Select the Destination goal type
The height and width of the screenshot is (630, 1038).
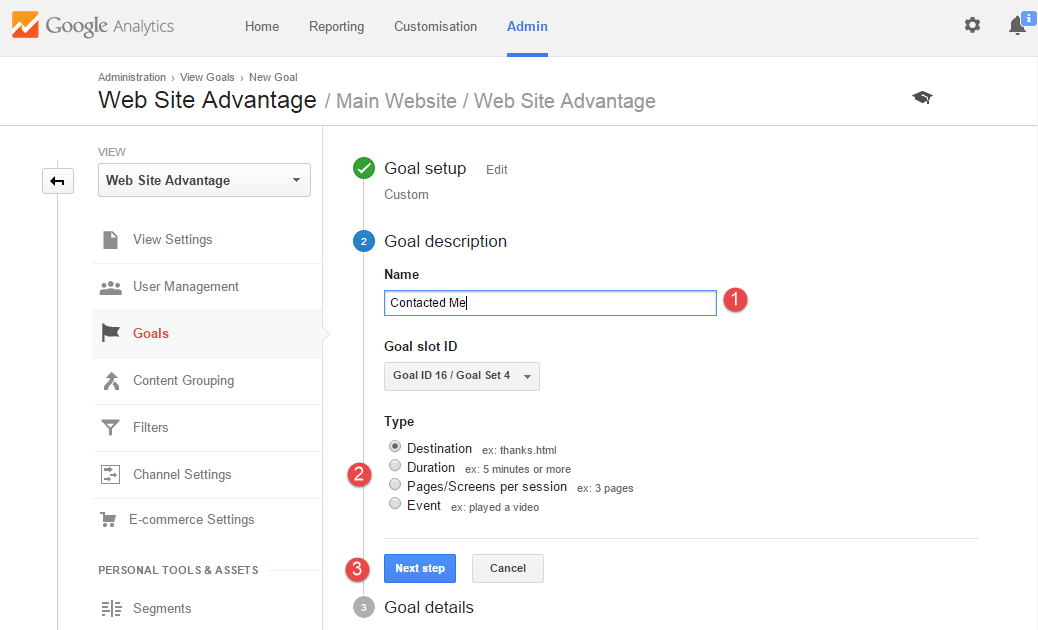click(395, 446)
